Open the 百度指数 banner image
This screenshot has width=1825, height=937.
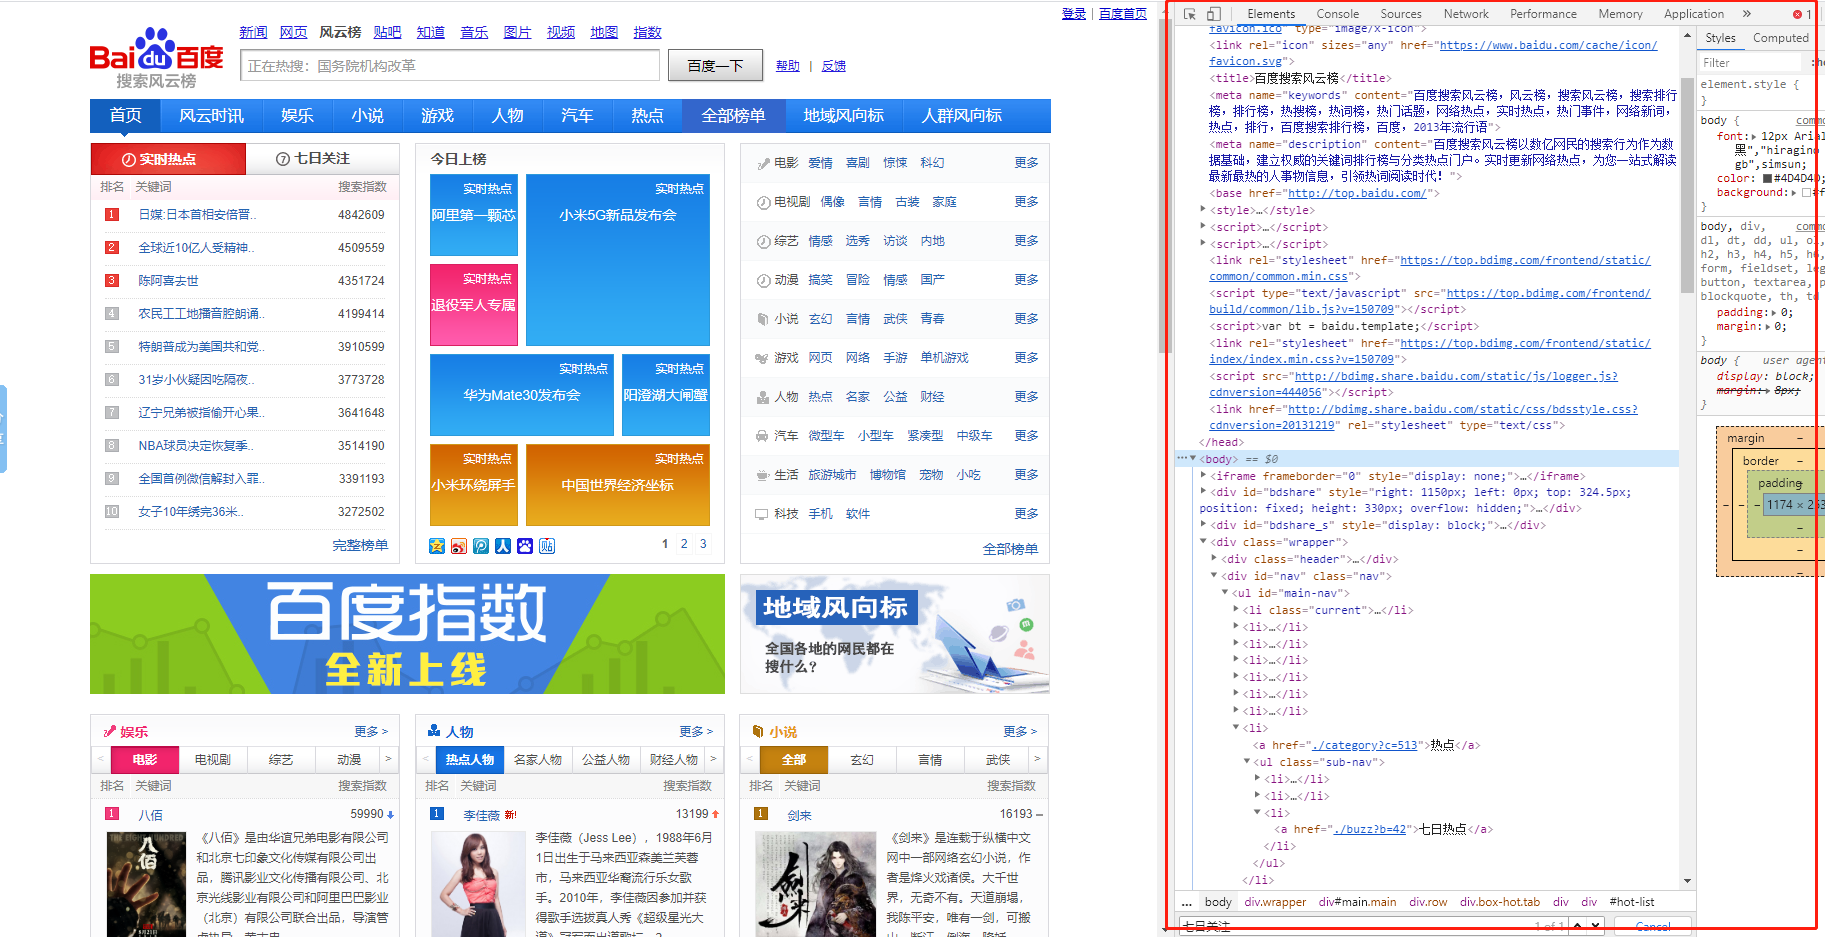[407, 634]
